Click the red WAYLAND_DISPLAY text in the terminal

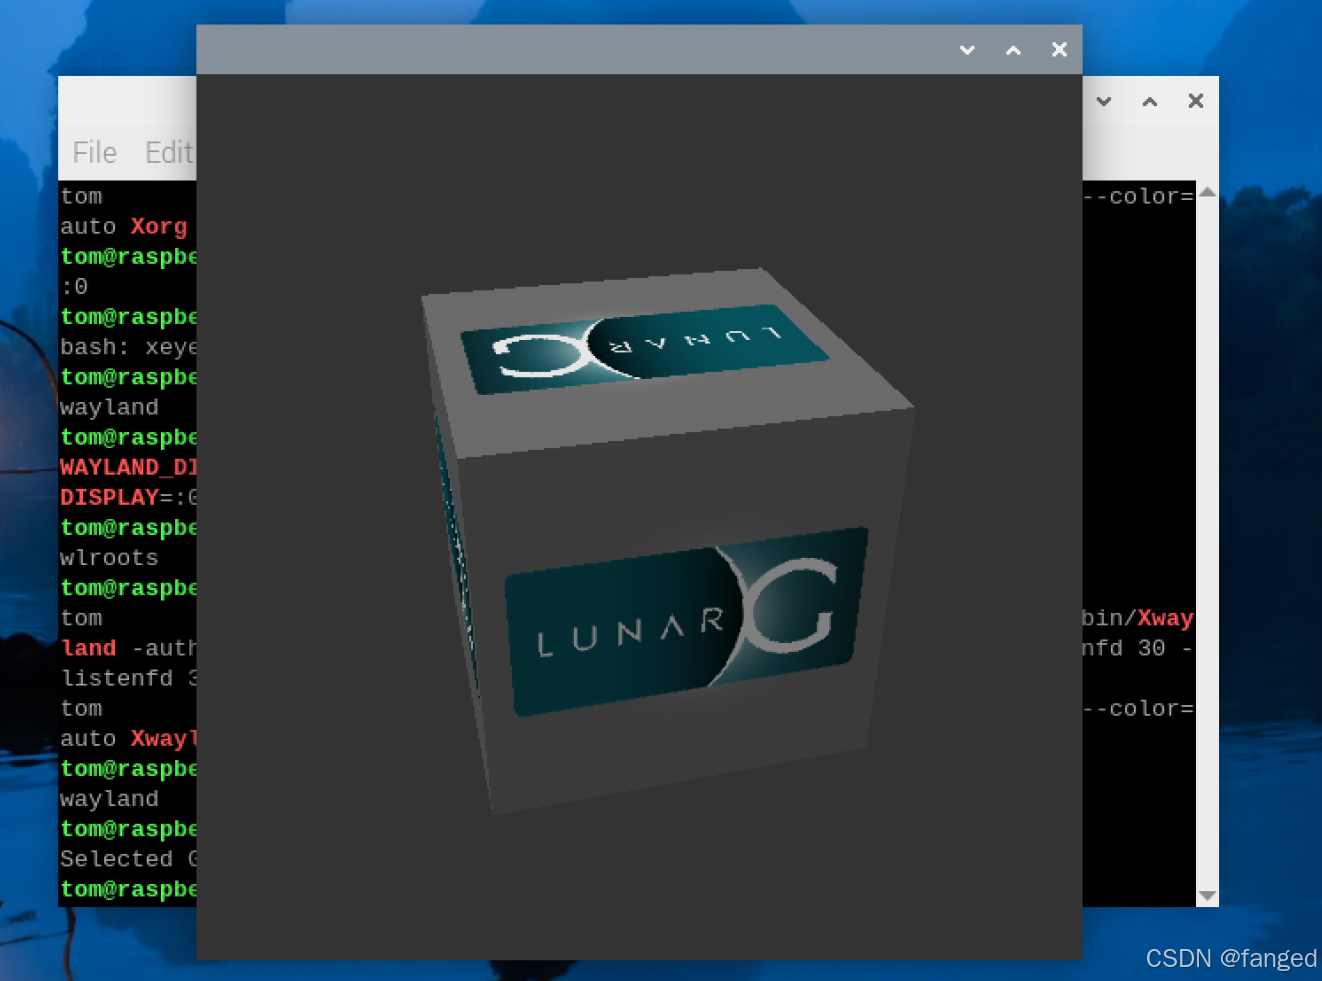(x=129, y=466)
